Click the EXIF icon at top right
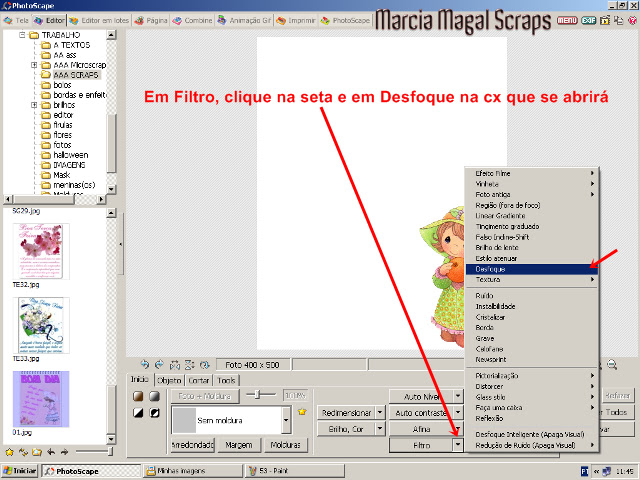The height and width of the screenshot is (480, 640). pos(589,20)
